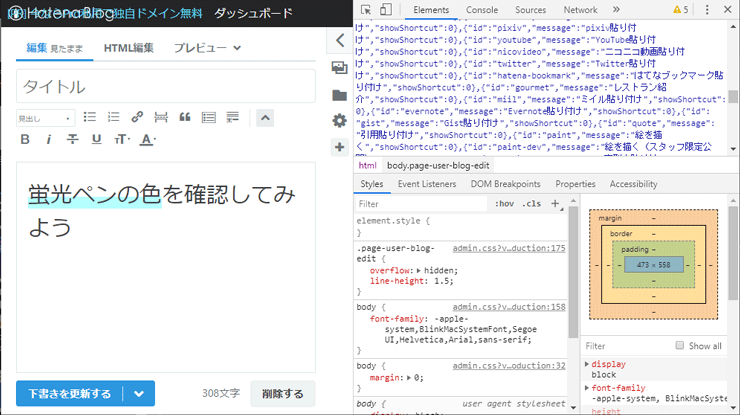Click 下書きを更新する button
Screen dimensions: 740x415
[69, 393]
